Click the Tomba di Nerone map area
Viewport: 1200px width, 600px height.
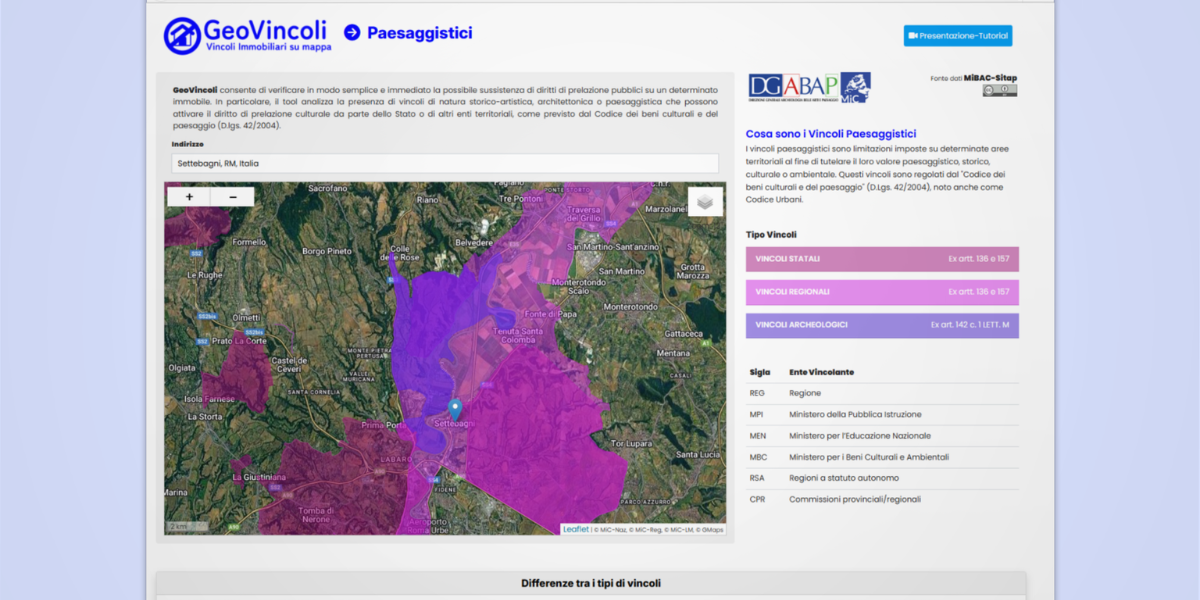click(315, 515)
